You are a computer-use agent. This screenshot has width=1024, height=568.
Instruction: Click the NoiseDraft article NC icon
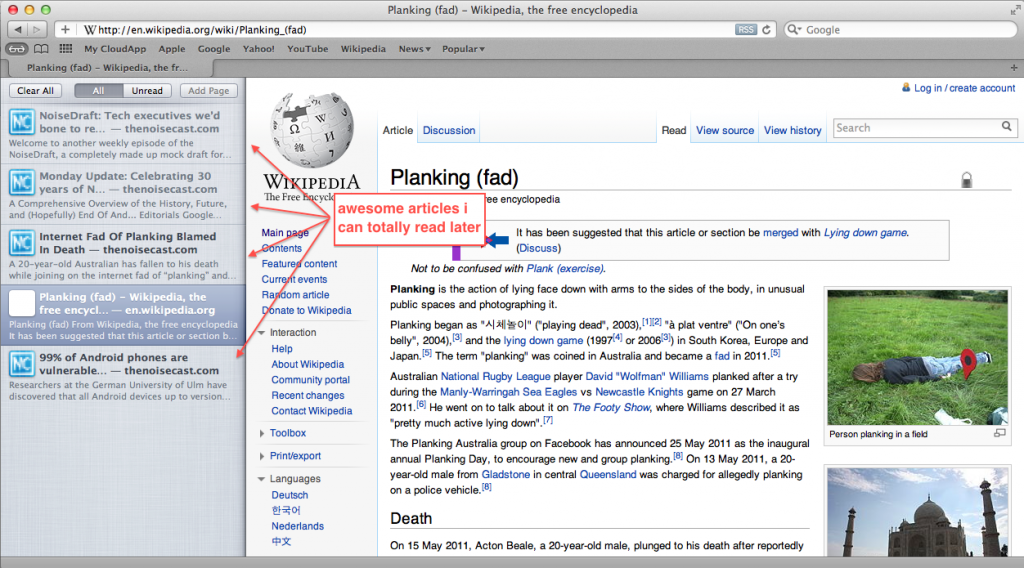[22, 122]
